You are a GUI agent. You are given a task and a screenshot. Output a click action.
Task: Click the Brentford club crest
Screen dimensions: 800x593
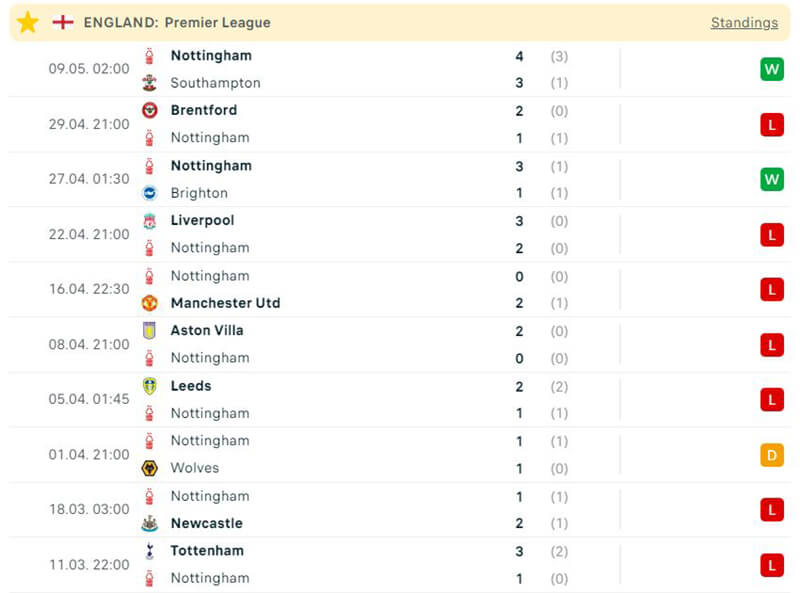pyautogui.click(x=150, y=110)
